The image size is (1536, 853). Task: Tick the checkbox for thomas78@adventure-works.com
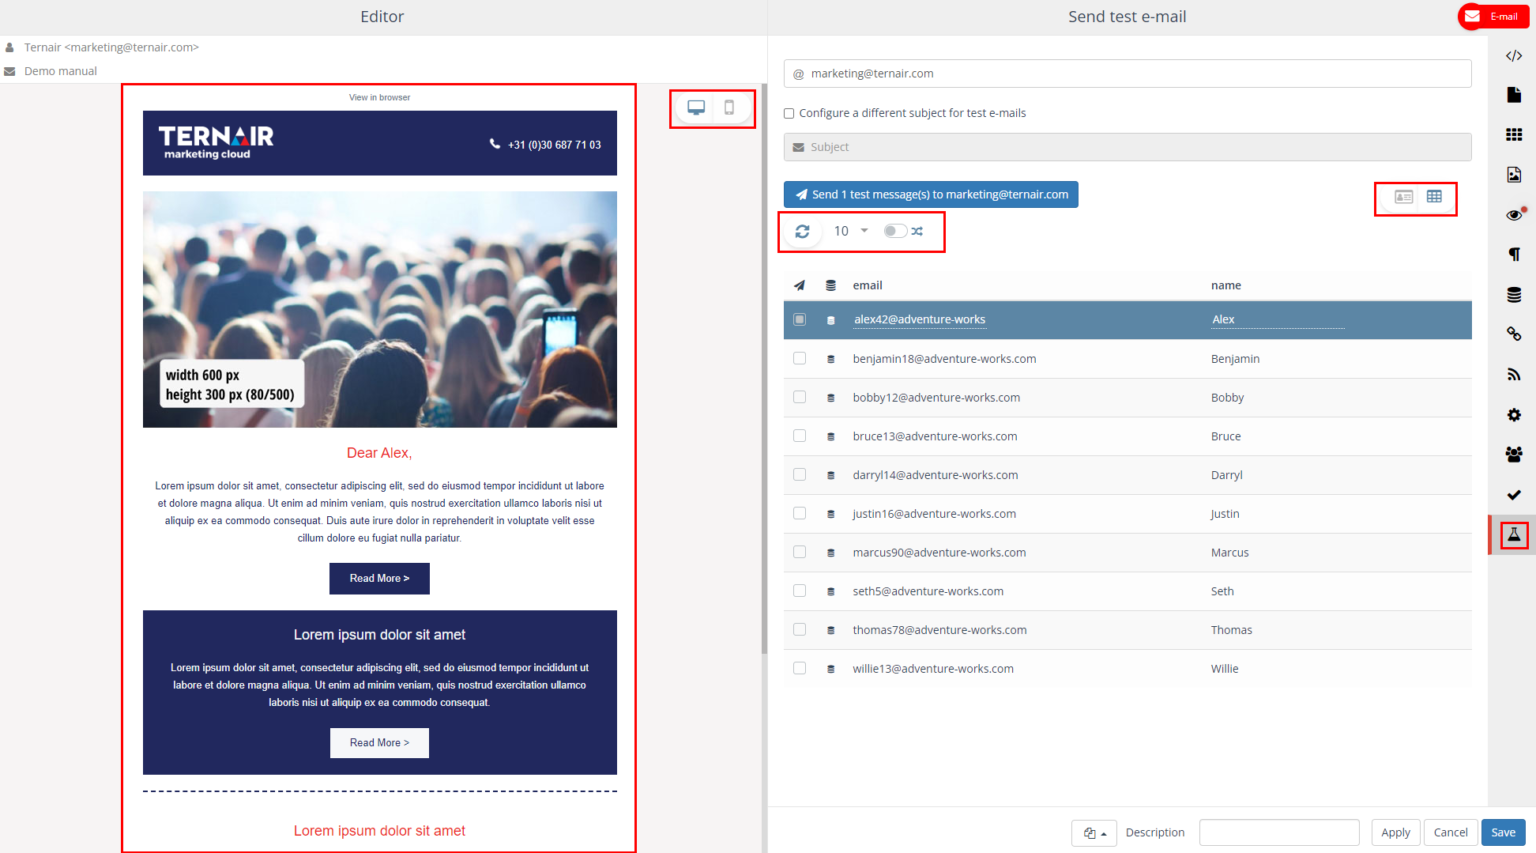(x=799, y=630)
